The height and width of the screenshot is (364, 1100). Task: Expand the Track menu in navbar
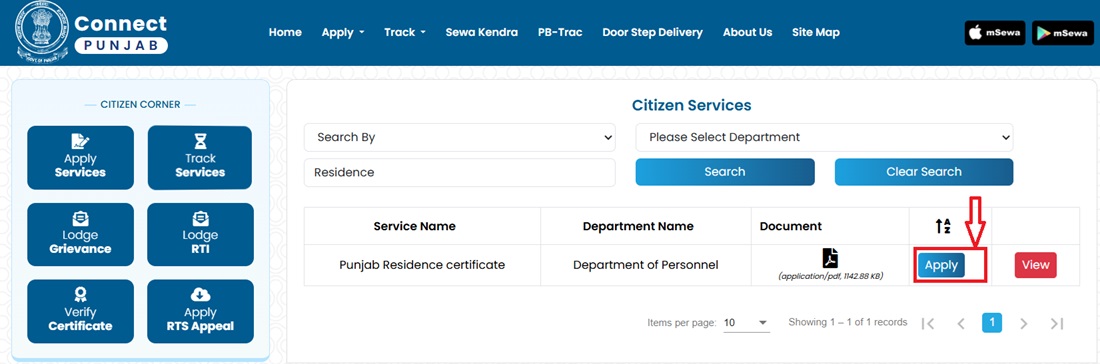(405, 32)
